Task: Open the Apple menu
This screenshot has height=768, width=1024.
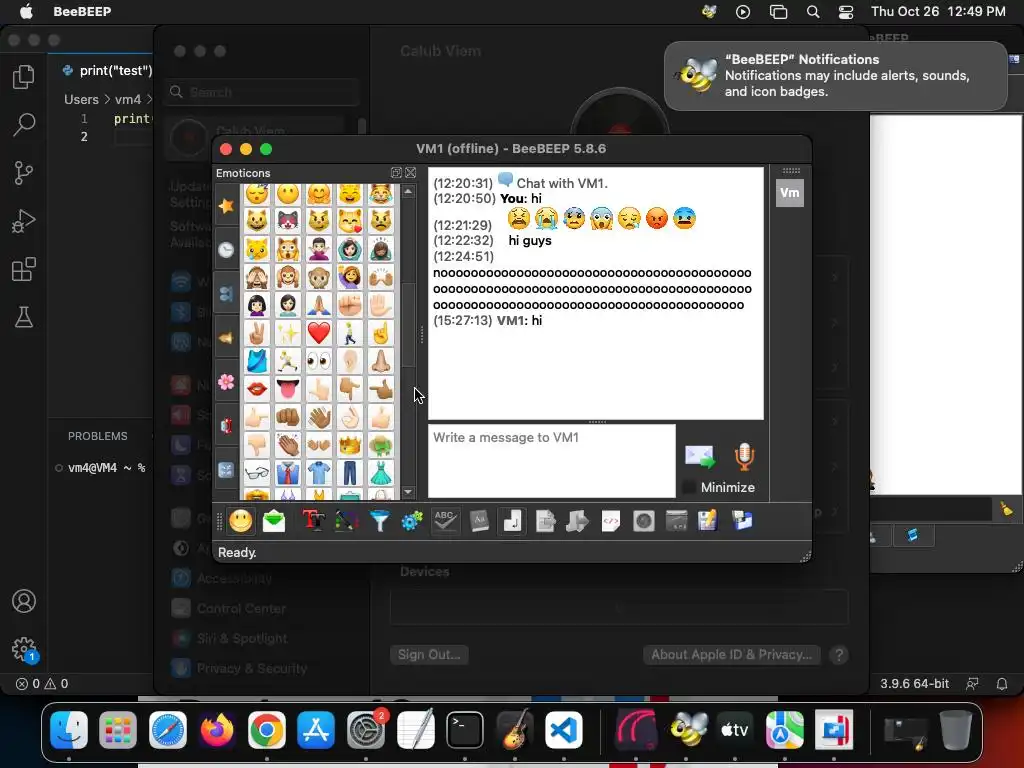Action: tap(26, 12)
